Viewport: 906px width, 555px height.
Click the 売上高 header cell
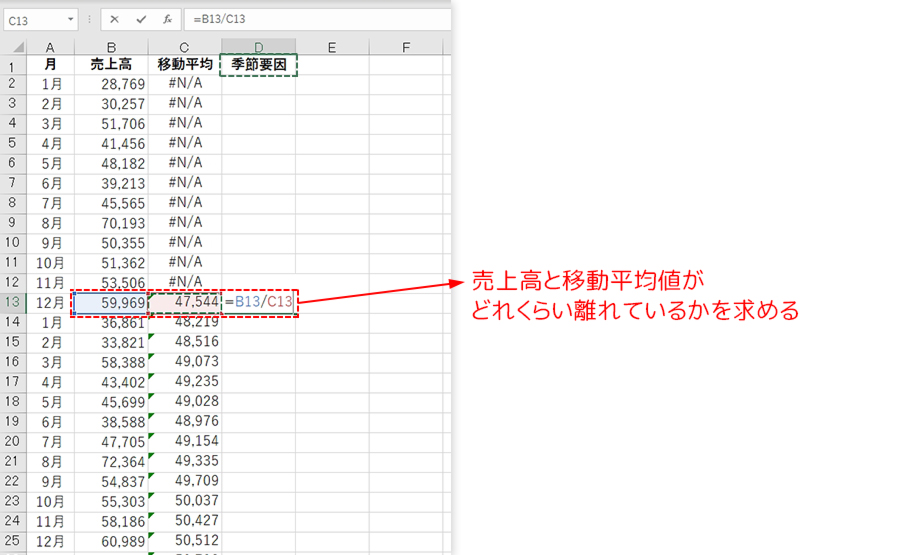click(111, 65)
